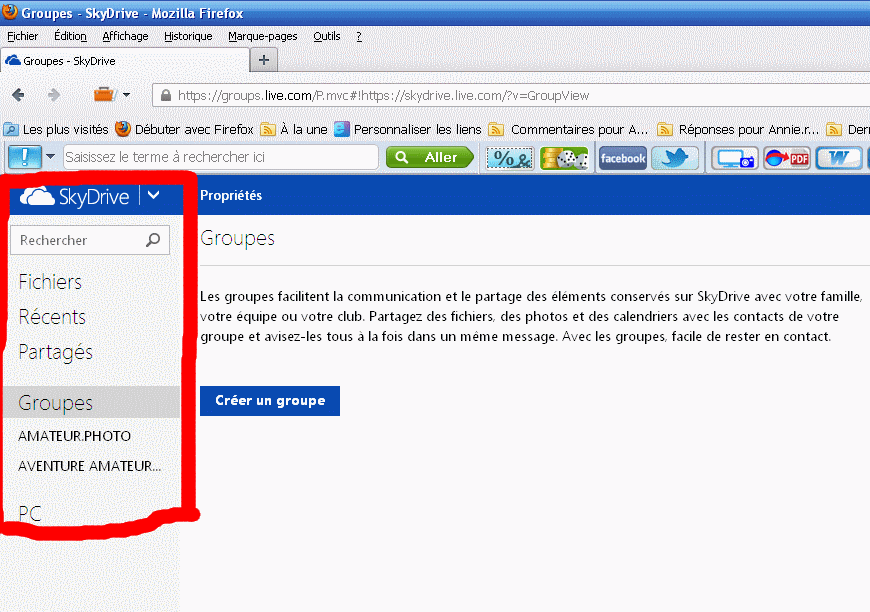Open Récents in the SkyDrive sidebar
Viewport: 870px width, 612px height.
pos(52,317)
